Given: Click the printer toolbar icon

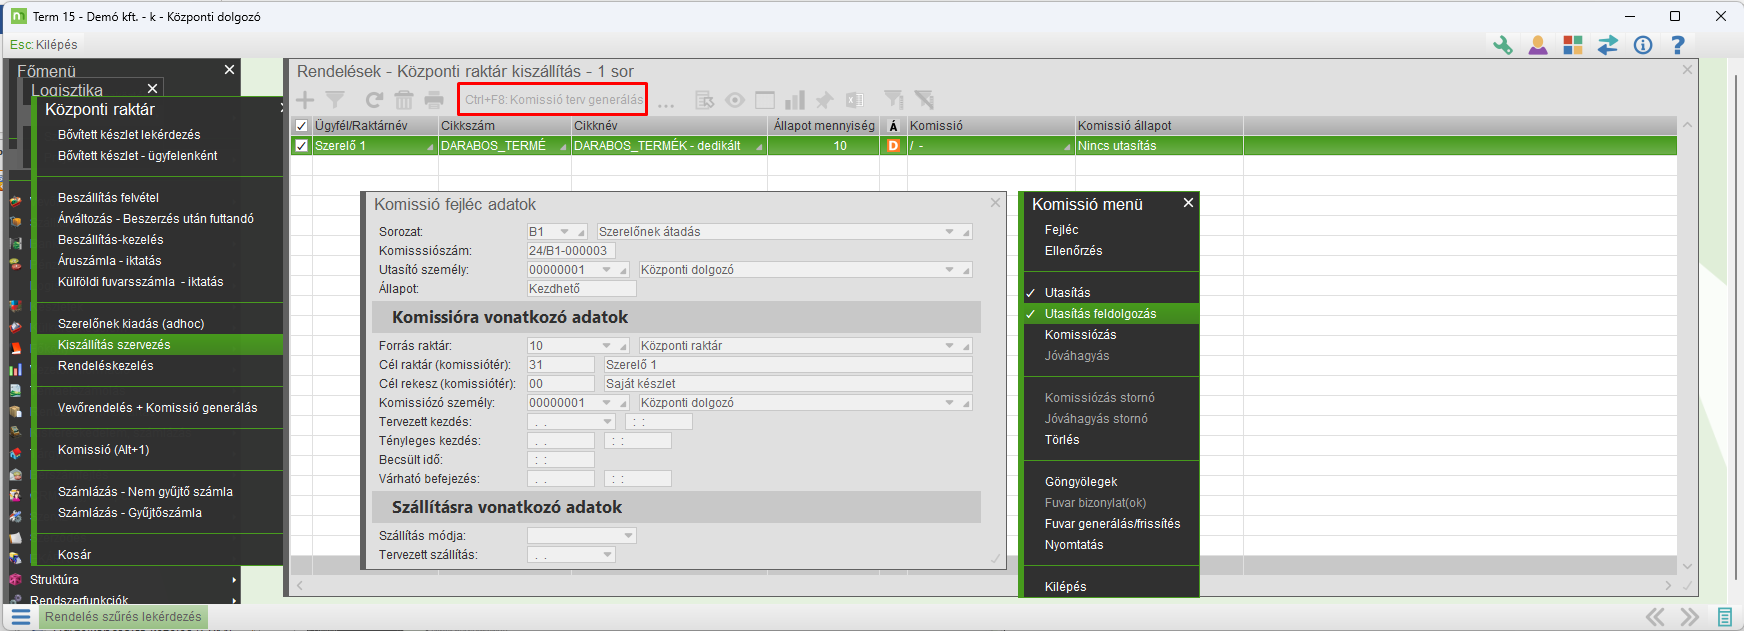Looking at the screenshot, I should (434, 100).
